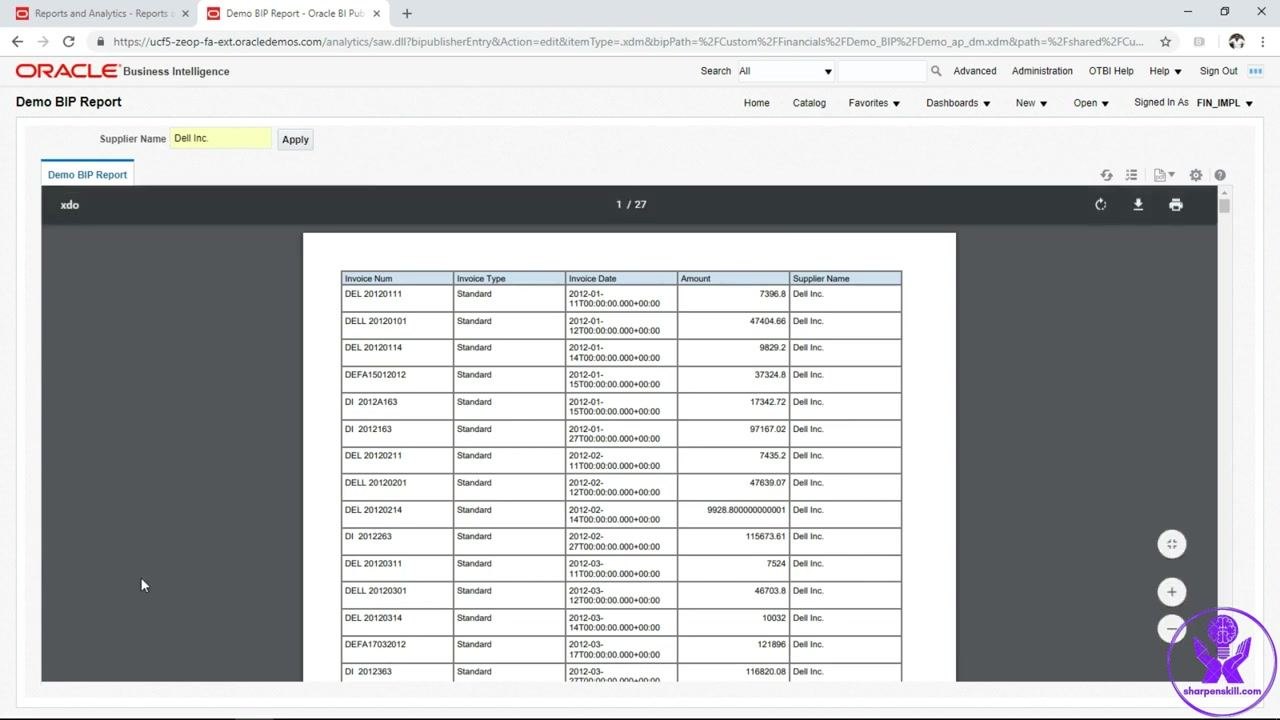Image resolution: width=1280 pixels, height=720 pixels.
Task: Click invoice number DEL 20120111
Action: coord(373,294)
